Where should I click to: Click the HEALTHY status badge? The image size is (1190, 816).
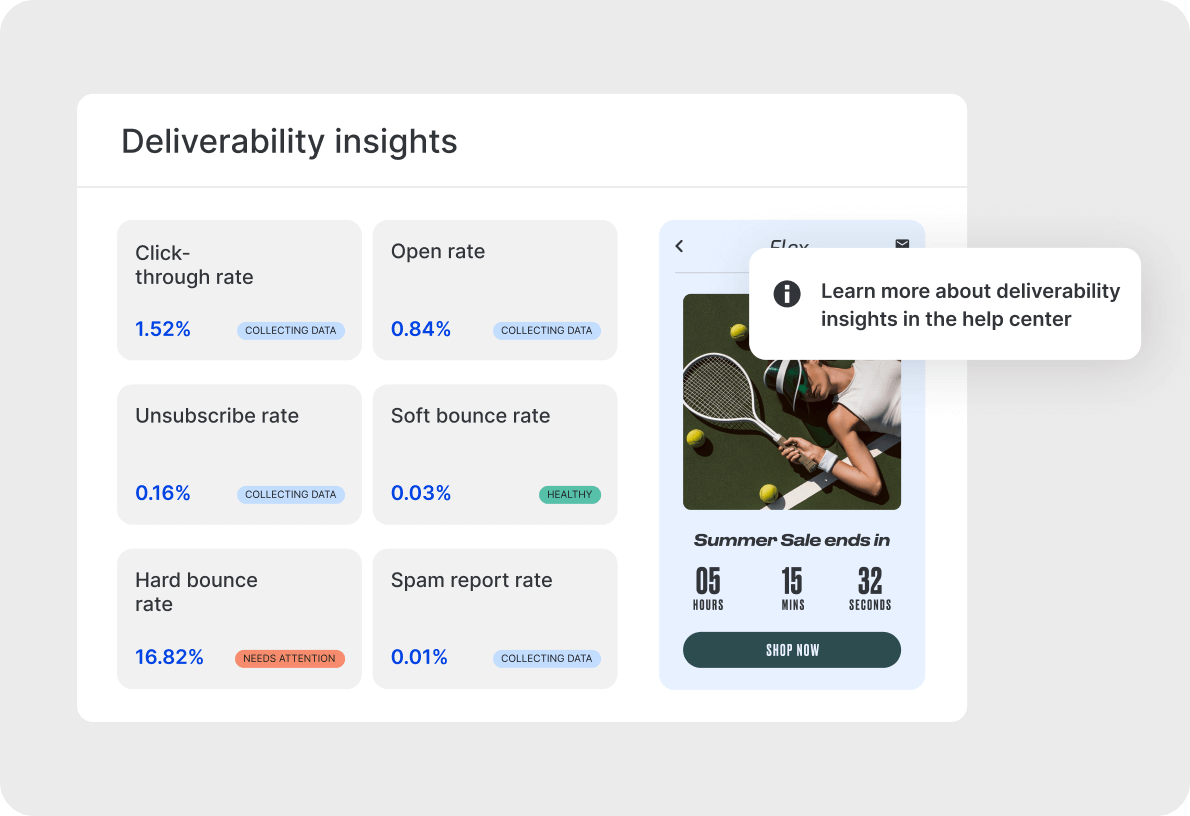570,494
